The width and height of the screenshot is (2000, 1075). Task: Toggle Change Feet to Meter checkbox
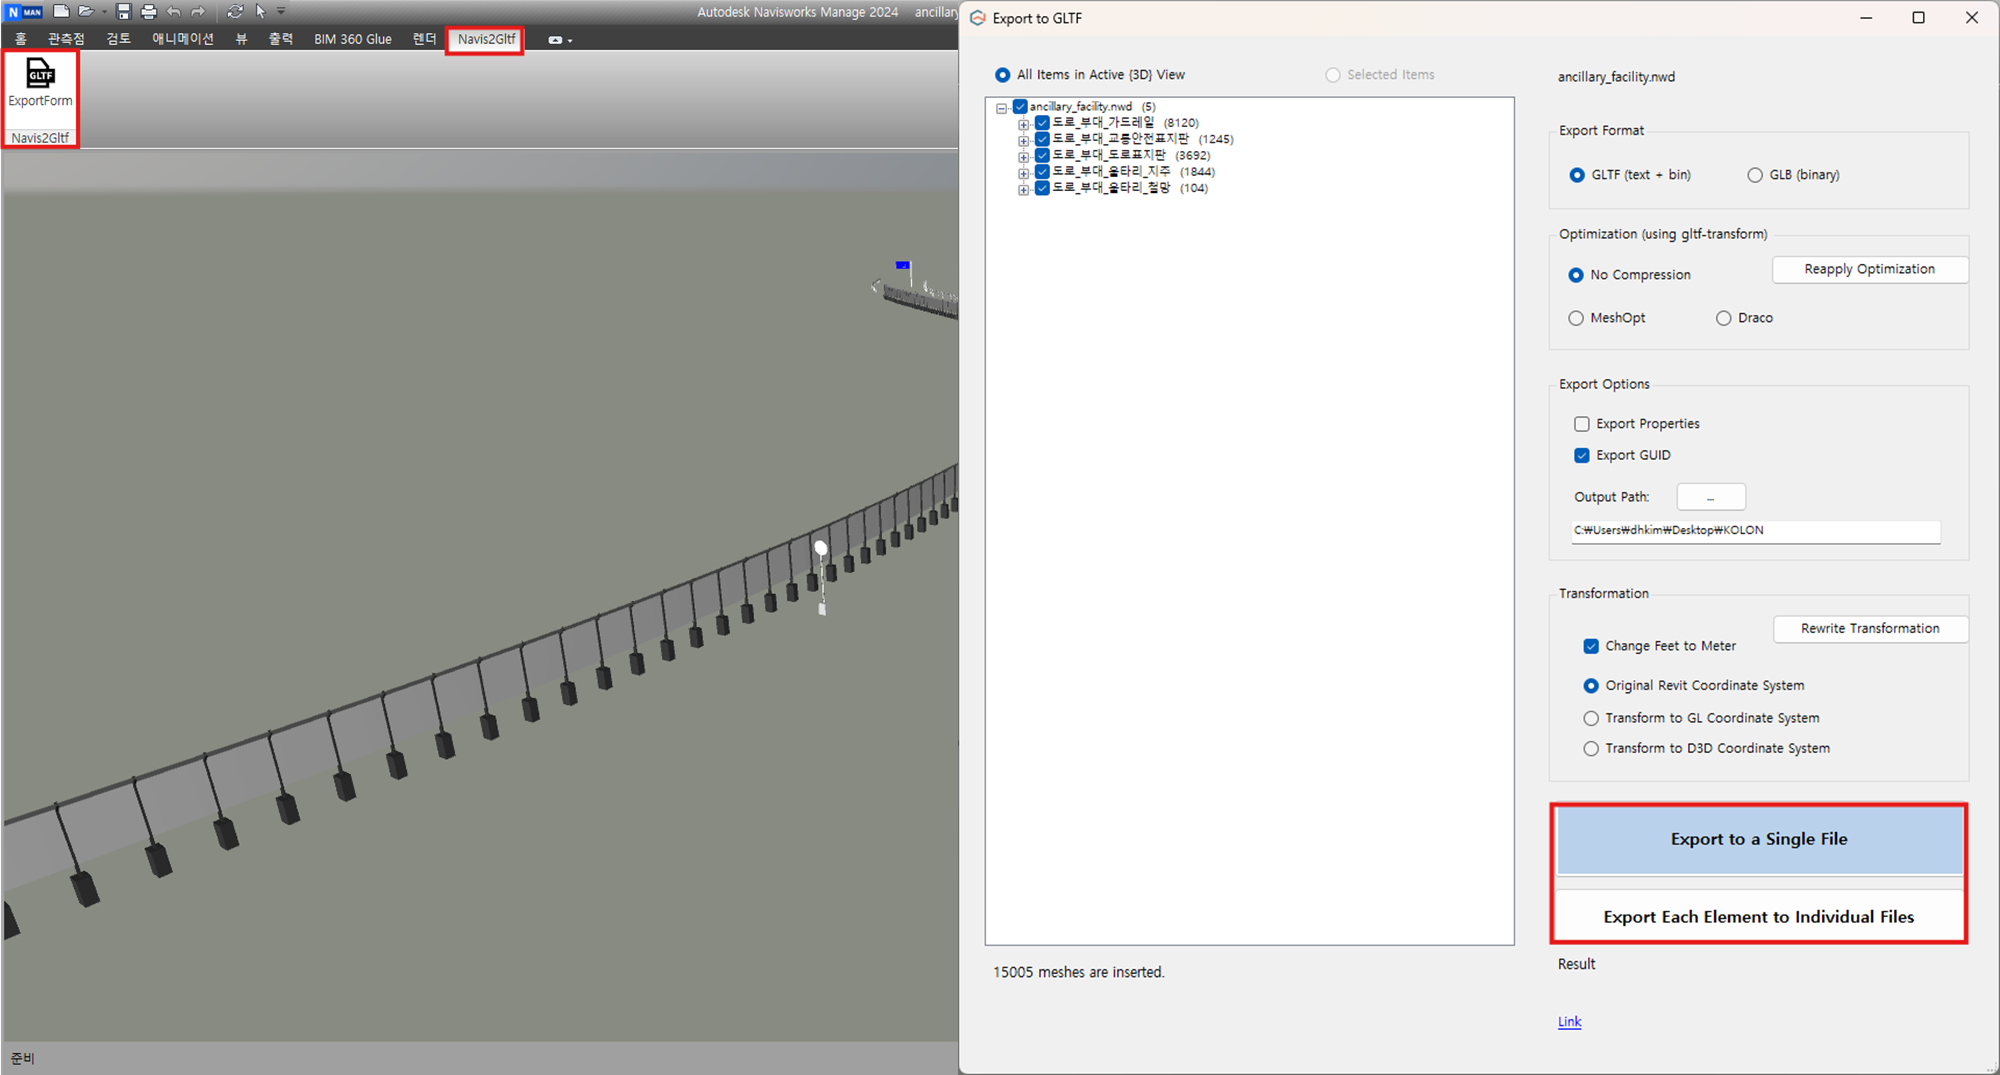point(1591,646)
